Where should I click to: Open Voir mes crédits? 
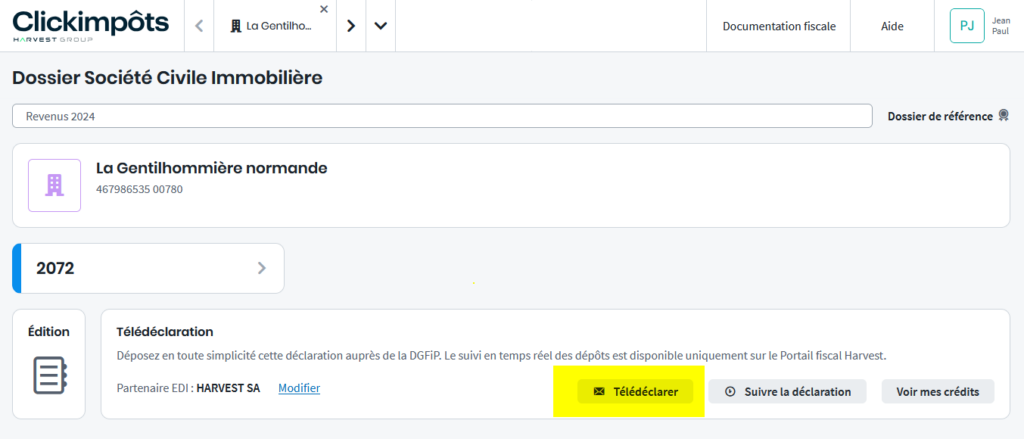pyautogui.click(x=937, y=391)
